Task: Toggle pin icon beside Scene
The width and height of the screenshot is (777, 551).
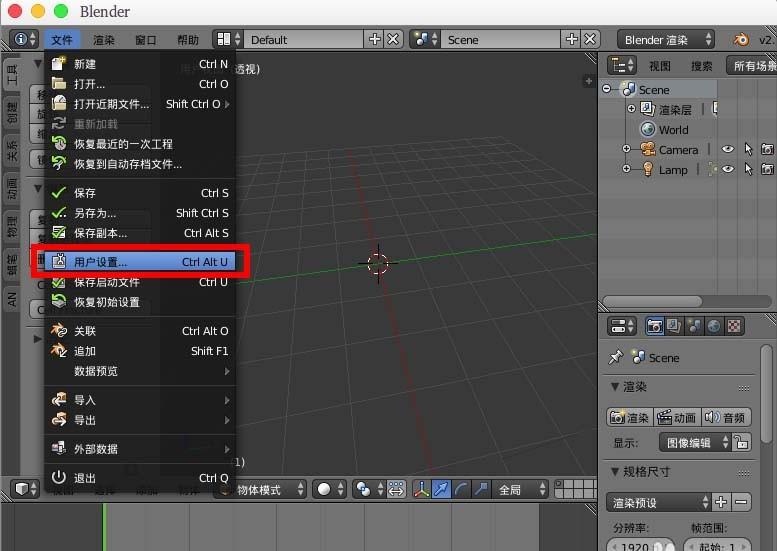Action: tap(616, 357)
